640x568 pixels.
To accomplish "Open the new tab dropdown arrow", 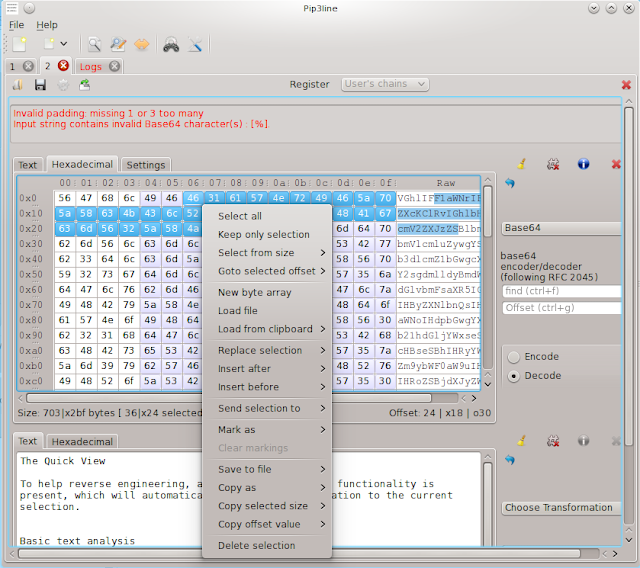I will 64,44.
